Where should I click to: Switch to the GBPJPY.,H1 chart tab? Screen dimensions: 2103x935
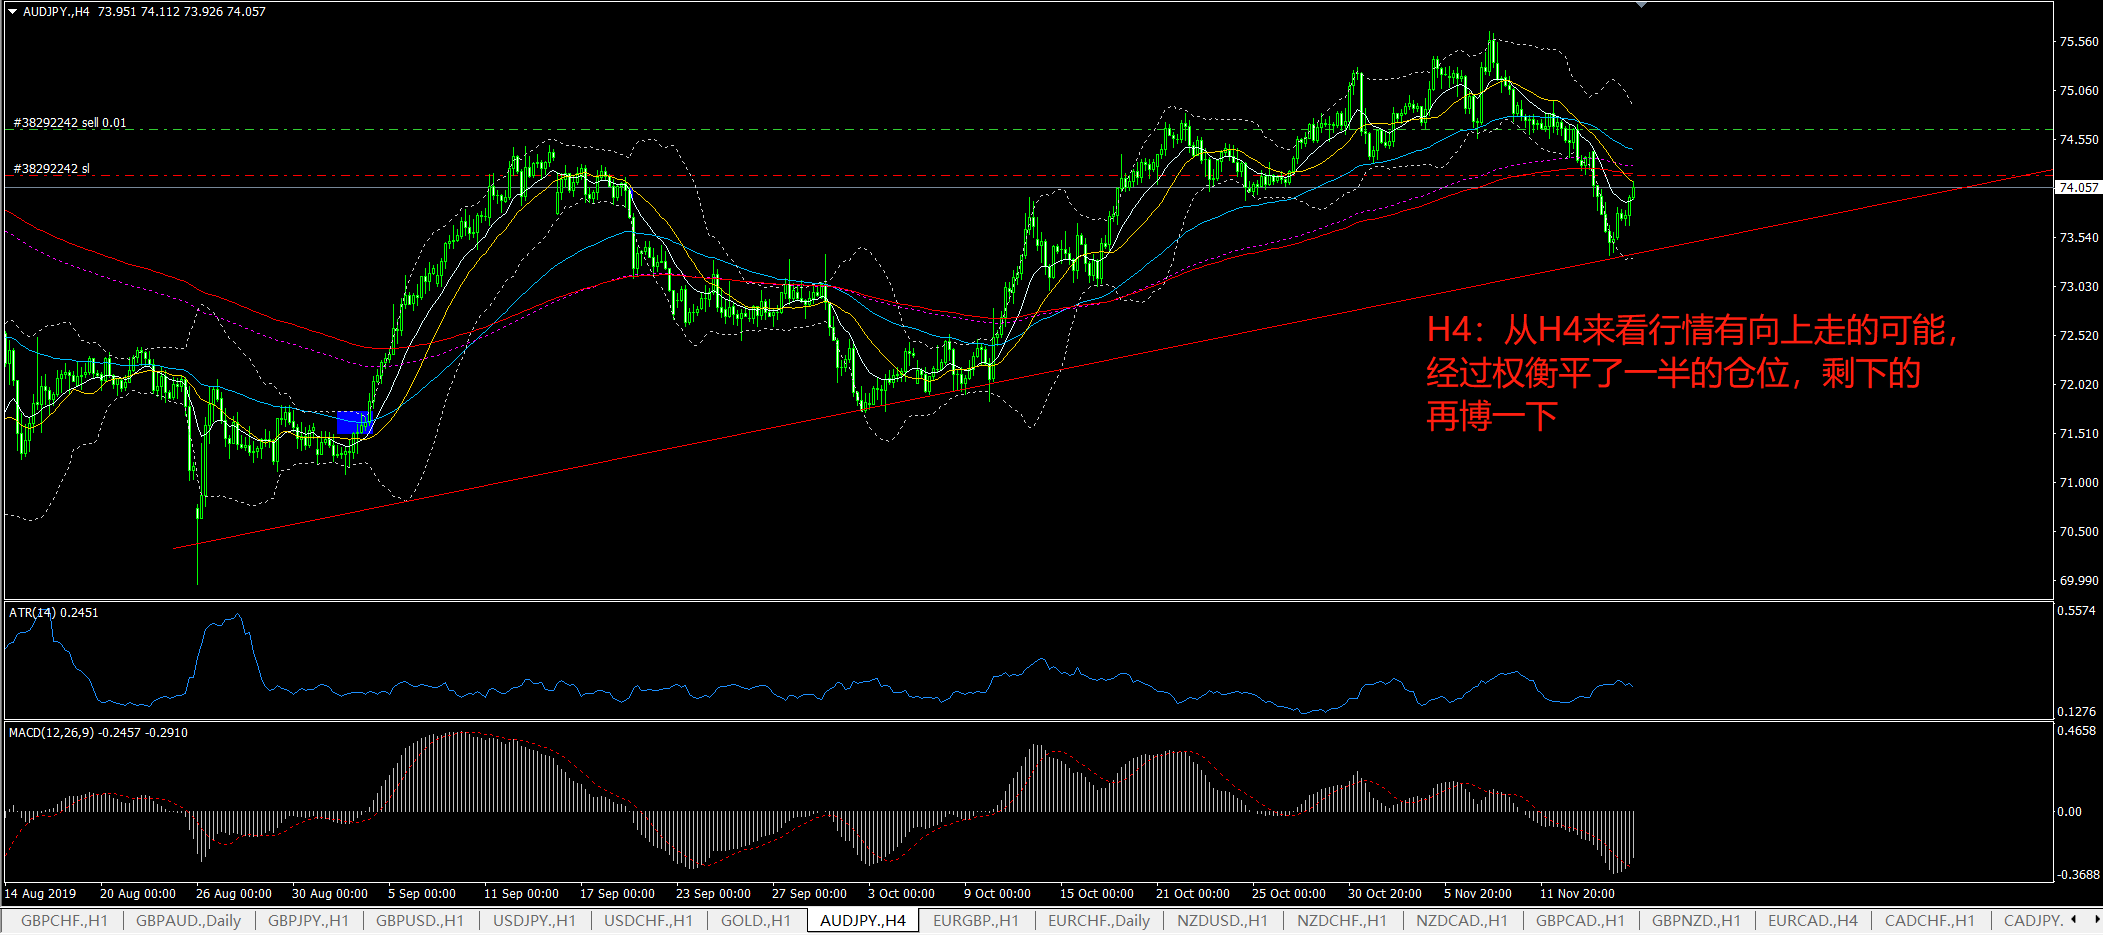[308, 921]
